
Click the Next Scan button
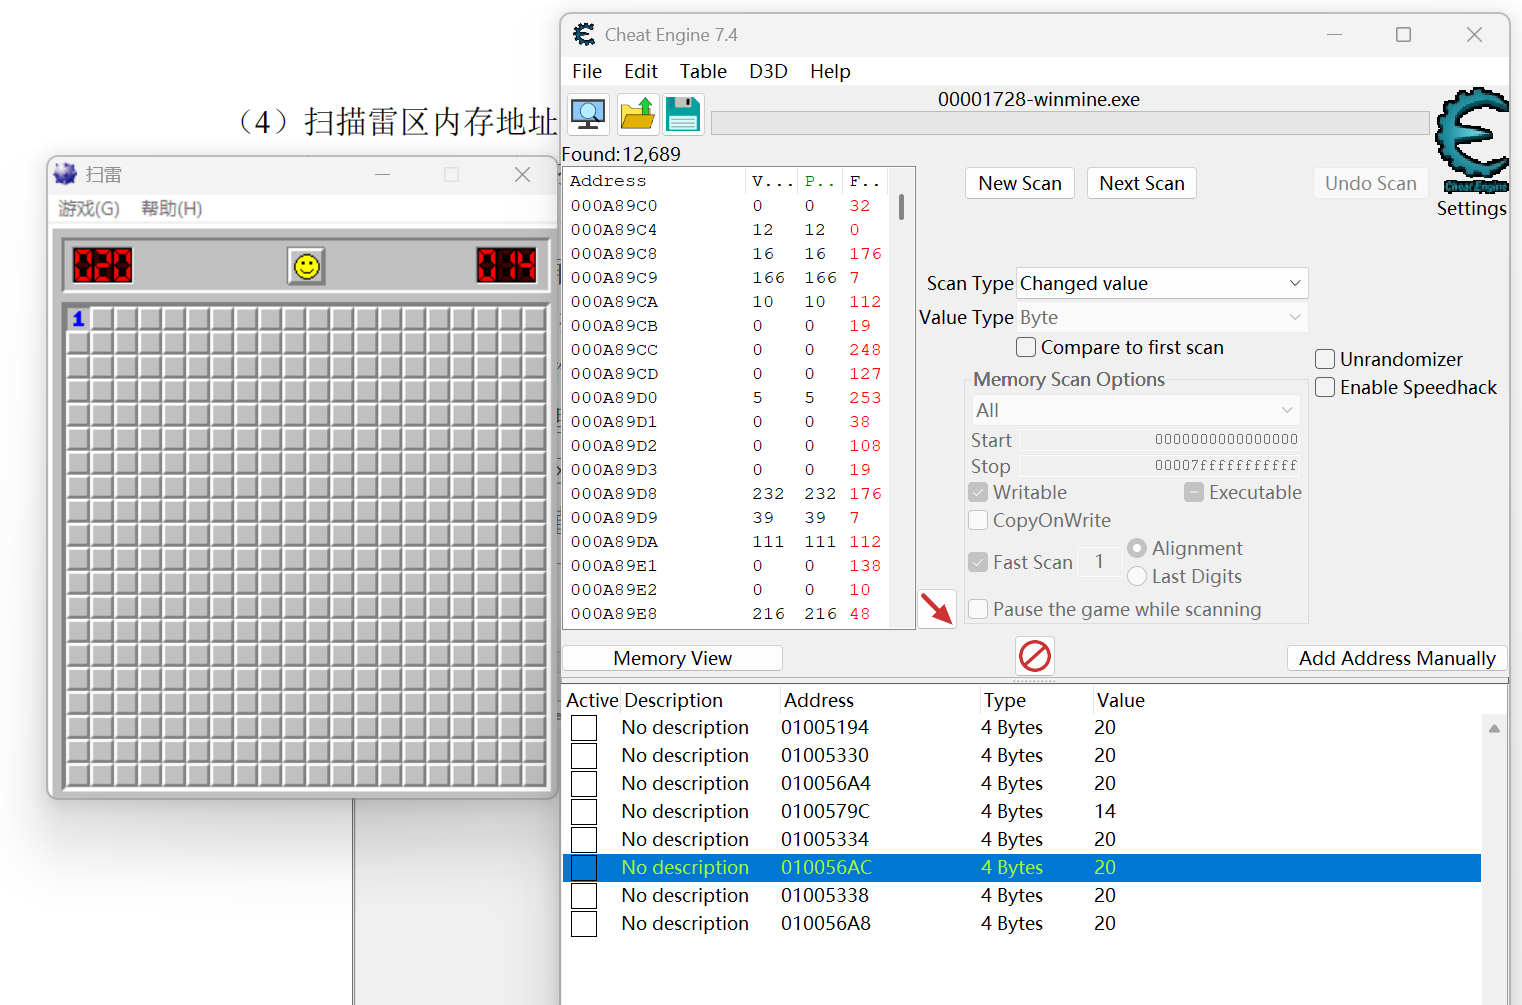pyautogui.click(x=1142, y=183)
